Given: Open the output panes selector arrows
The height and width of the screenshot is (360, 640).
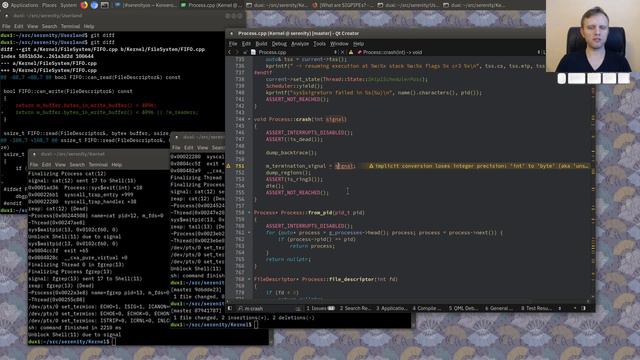Looking at the screenshot, I should tap(560, 308).
